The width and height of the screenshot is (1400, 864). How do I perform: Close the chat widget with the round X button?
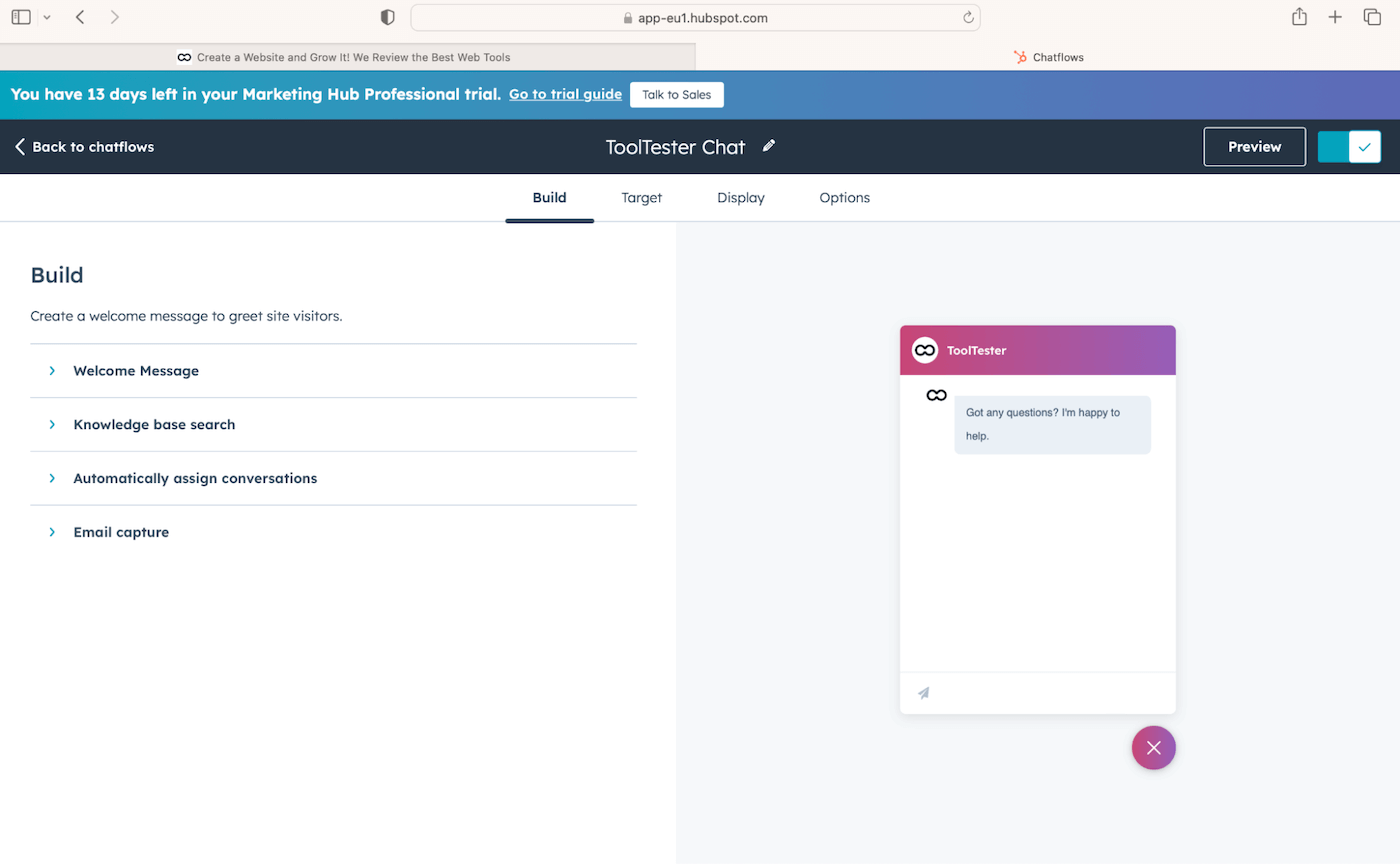coord(1154,748)
